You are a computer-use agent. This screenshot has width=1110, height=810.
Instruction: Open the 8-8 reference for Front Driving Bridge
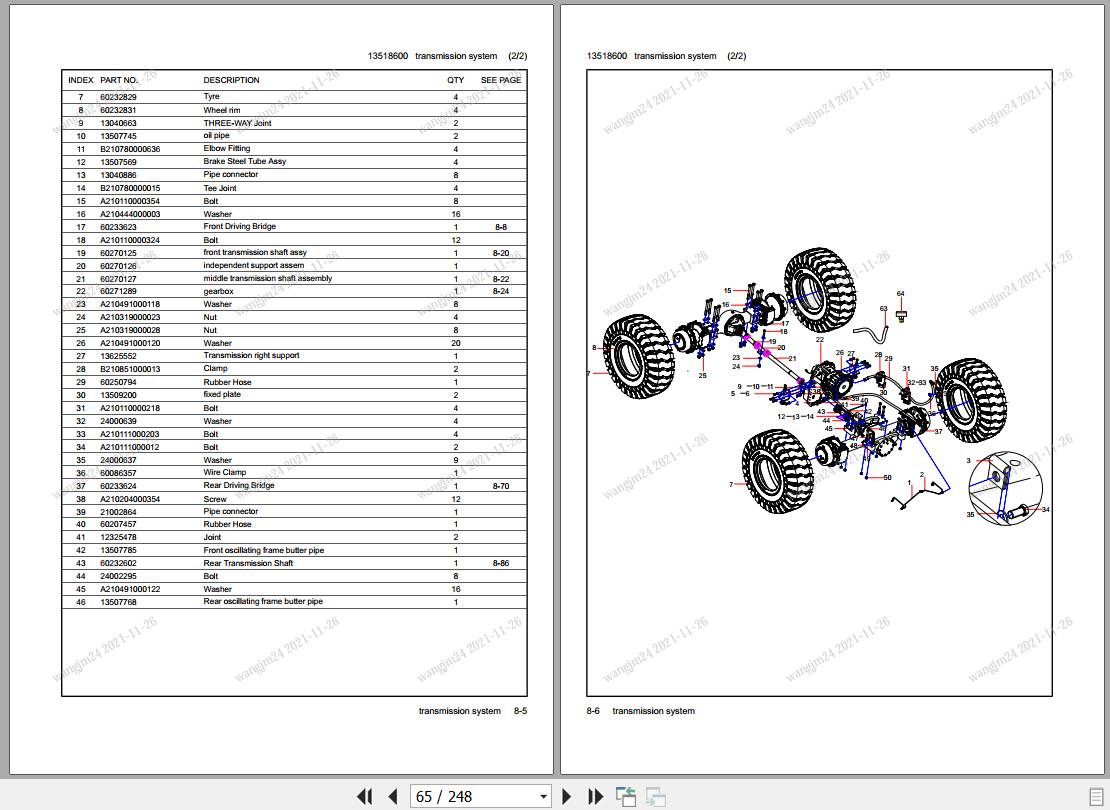[501, 226]
